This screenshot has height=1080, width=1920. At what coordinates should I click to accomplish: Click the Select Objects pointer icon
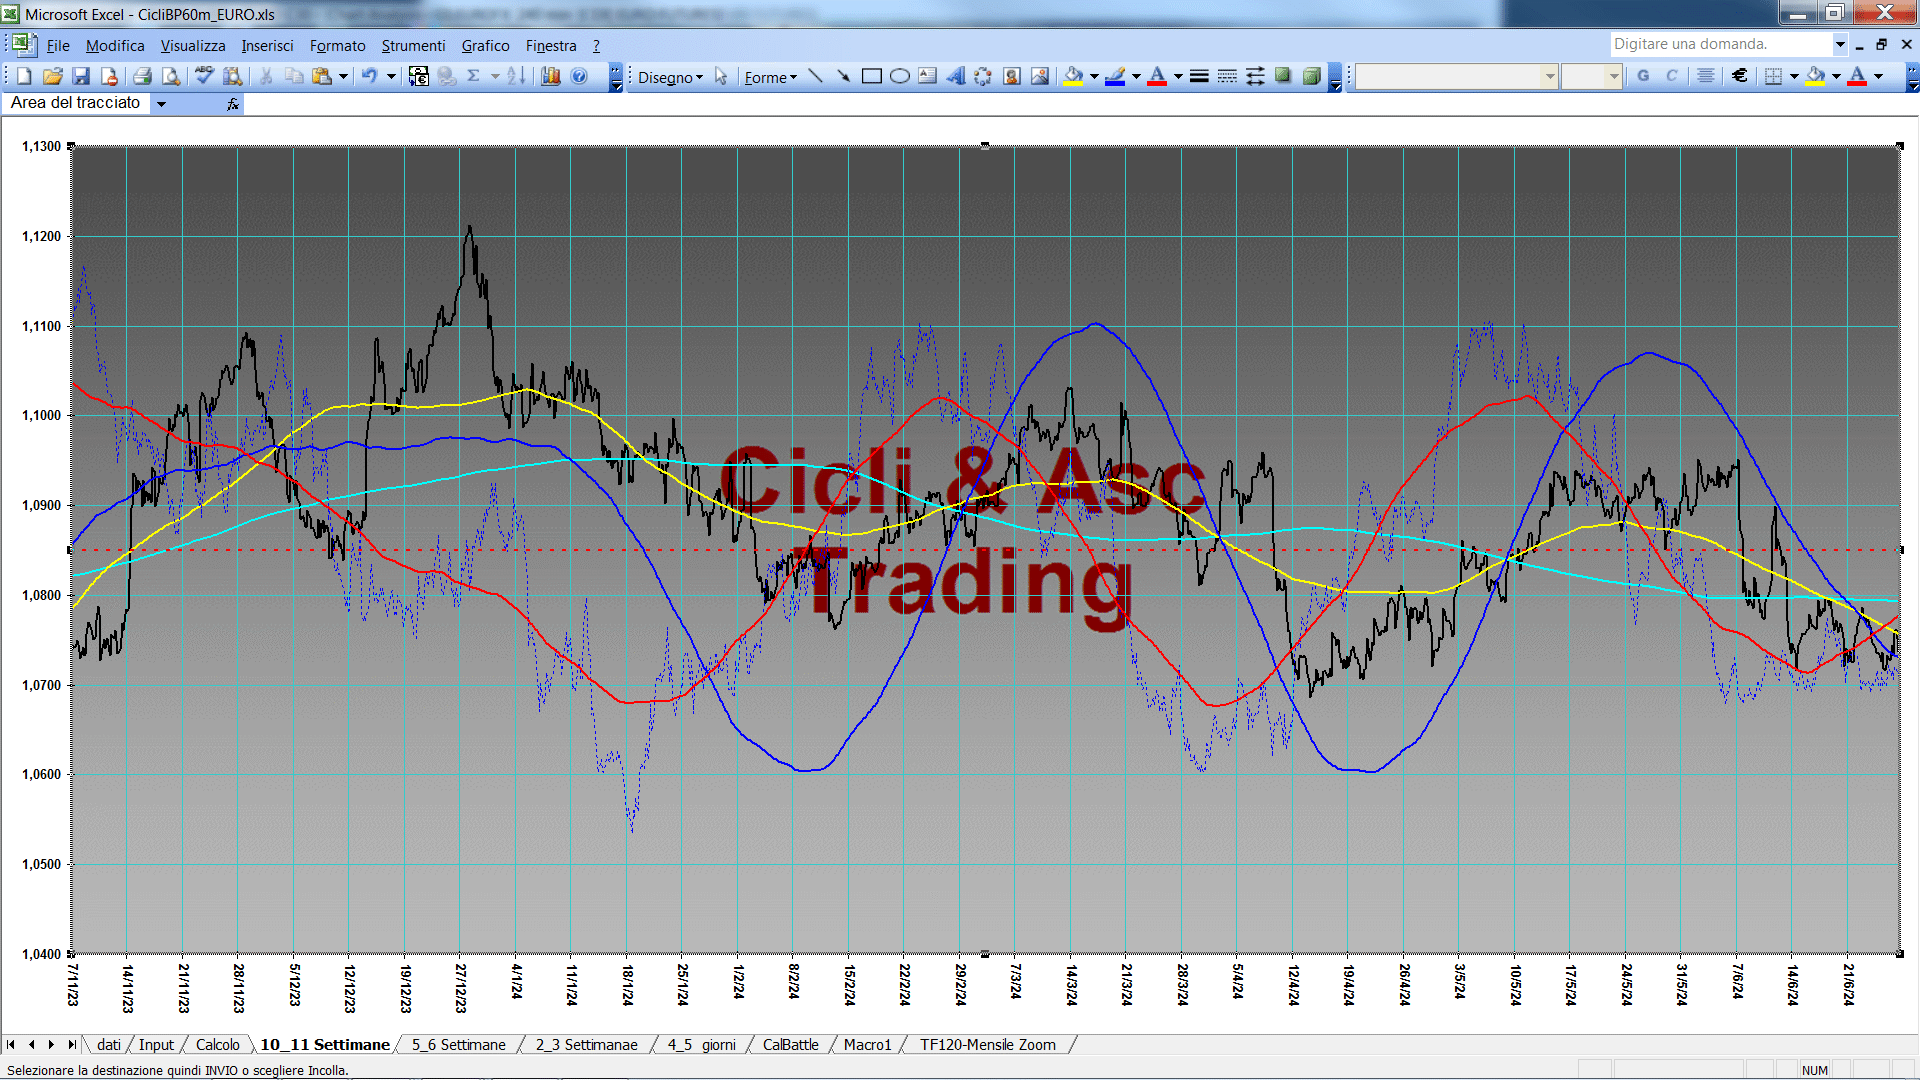[721, 76]
